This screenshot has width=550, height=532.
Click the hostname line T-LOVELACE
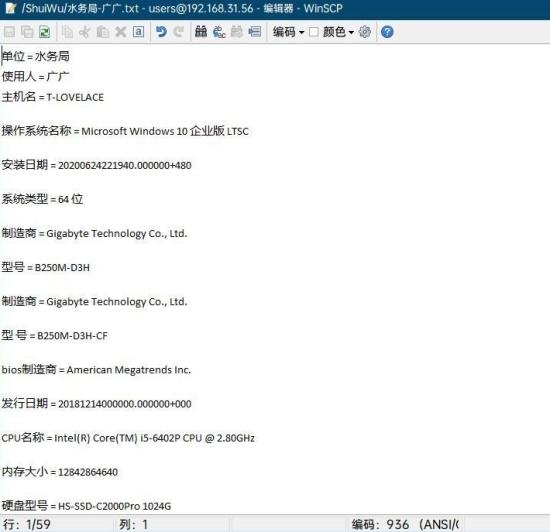[53, 97]
